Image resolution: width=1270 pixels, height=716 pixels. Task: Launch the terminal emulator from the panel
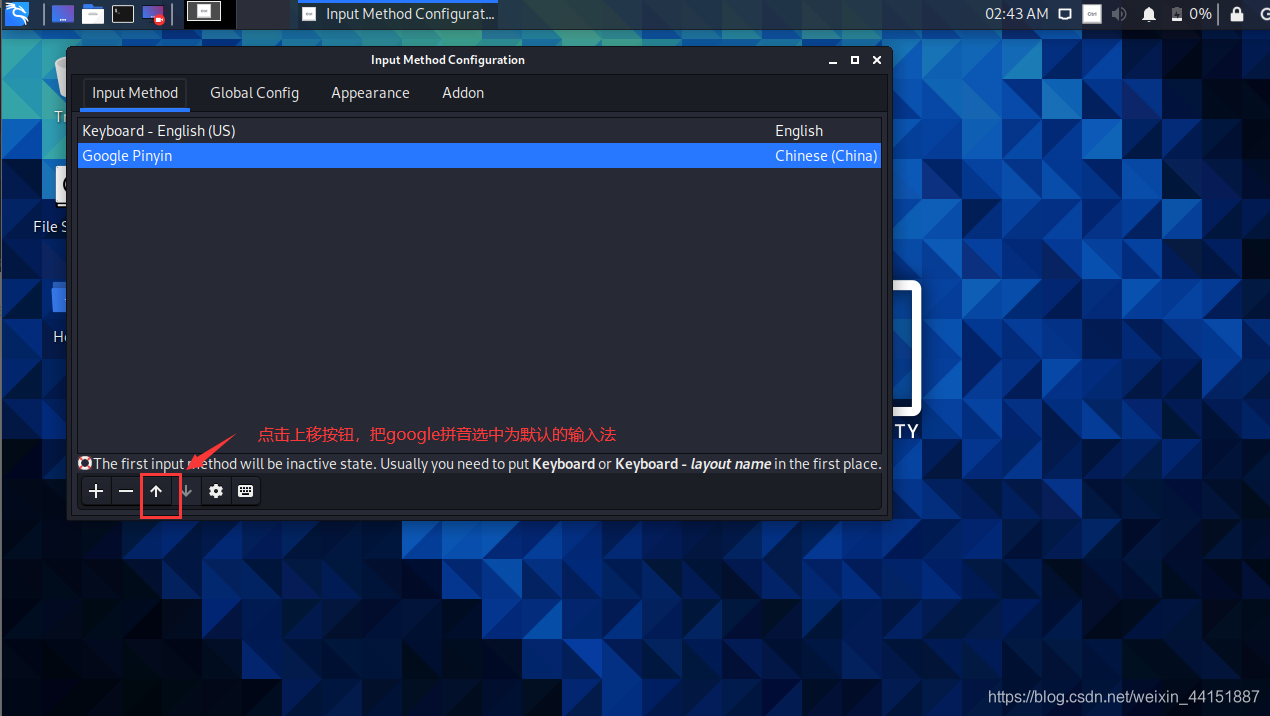coord(123,14)
